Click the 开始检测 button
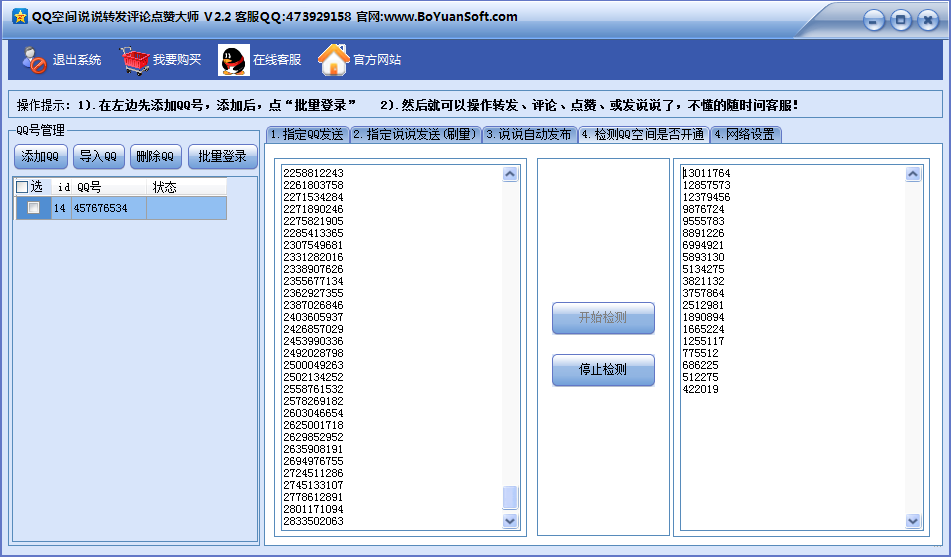Viewport: 951px width, 557px height. pyautogui.click(x=603, y=317)
